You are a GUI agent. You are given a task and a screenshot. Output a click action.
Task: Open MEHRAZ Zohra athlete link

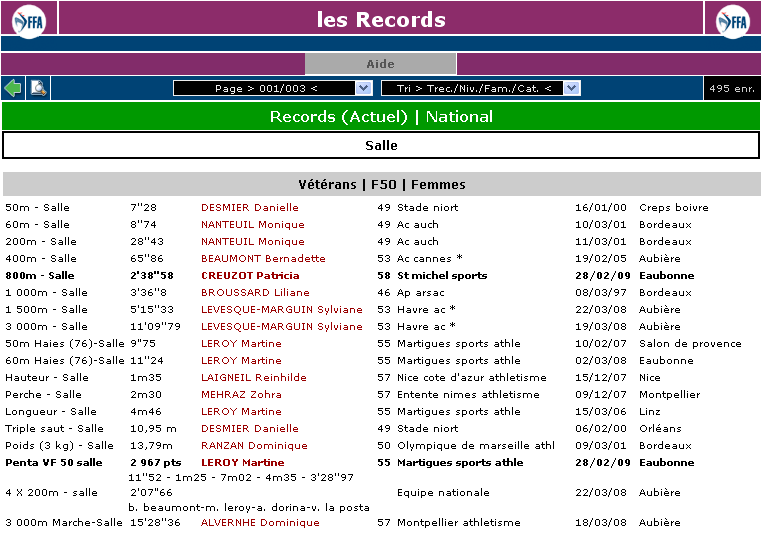pos(242,395)
